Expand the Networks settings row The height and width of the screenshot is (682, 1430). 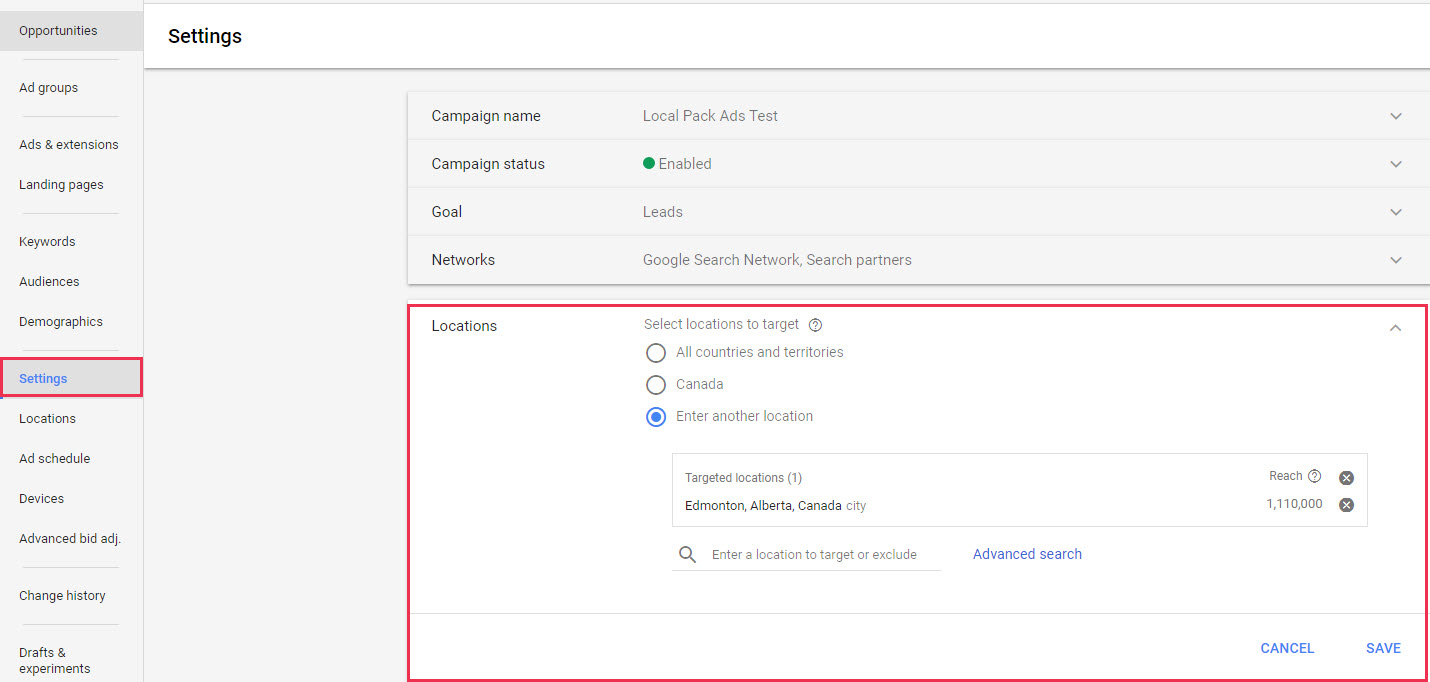coord(1395,260)
